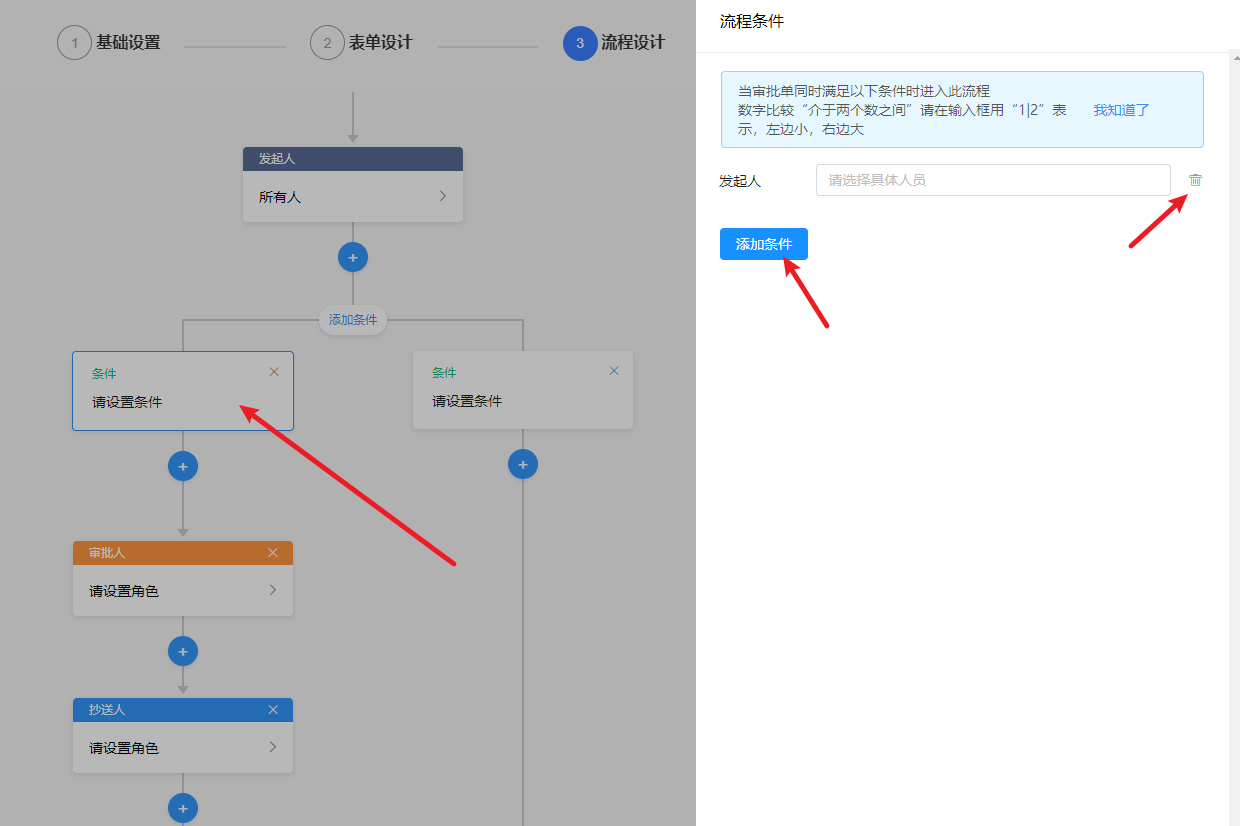Remove the 审批人 node with its × icon
The height and width of the screenshot is (826, 1240).
[273, 552]
